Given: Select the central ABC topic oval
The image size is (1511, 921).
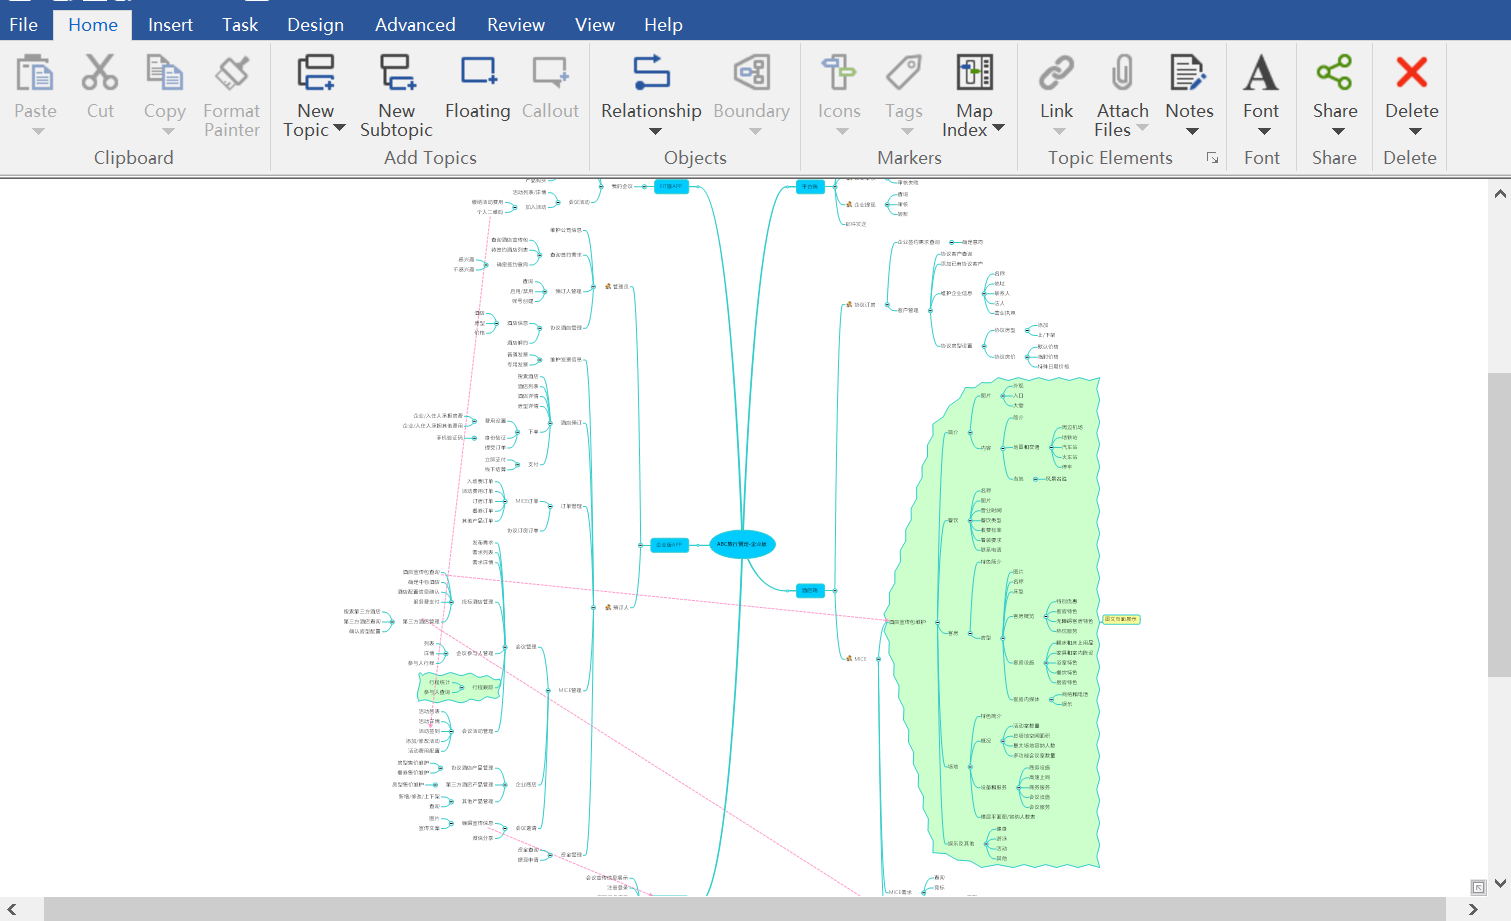Looking at the screenshot, I should tap(742, 545).
